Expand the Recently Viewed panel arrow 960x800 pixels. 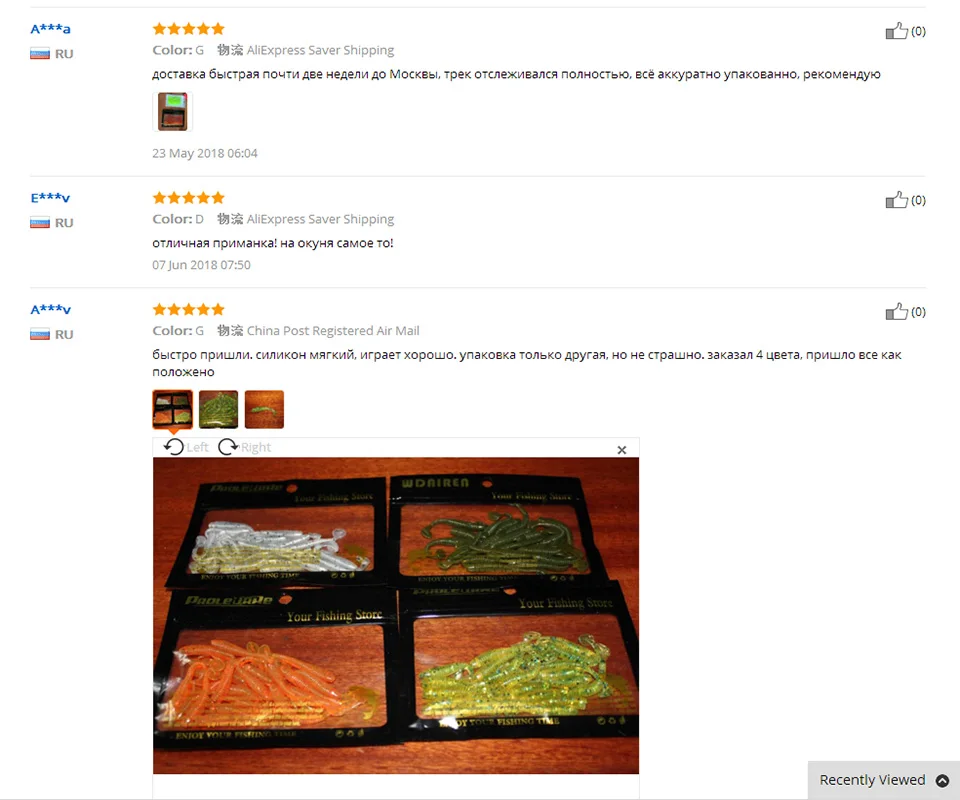tap(942, 780)
